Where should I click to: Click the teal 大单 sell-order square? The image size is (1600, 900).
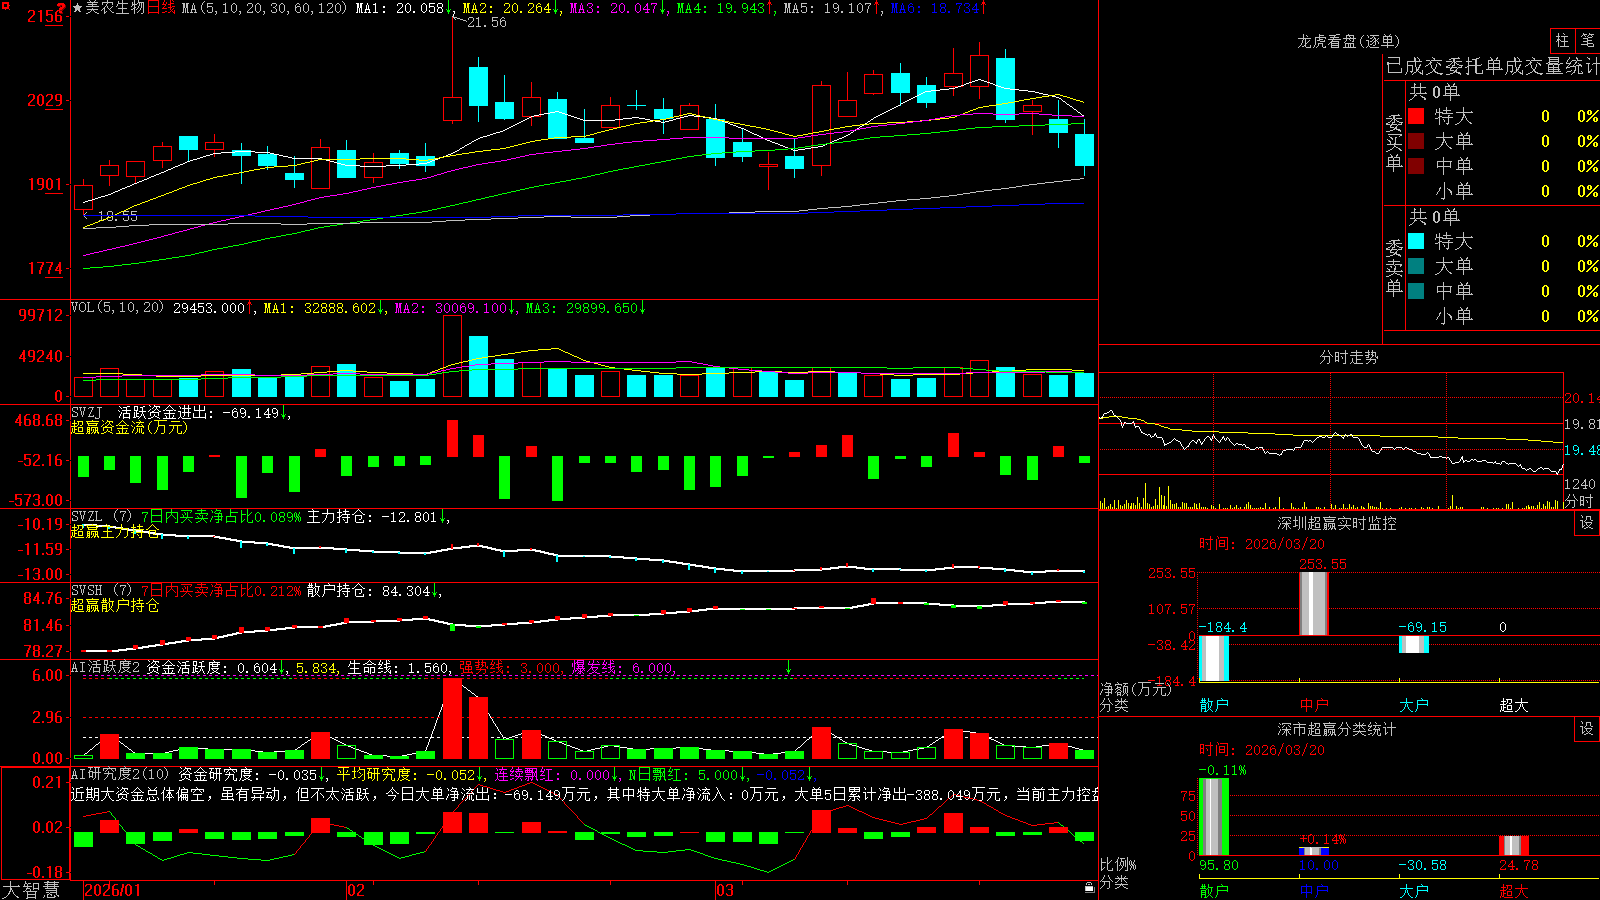pos(1416,266)
